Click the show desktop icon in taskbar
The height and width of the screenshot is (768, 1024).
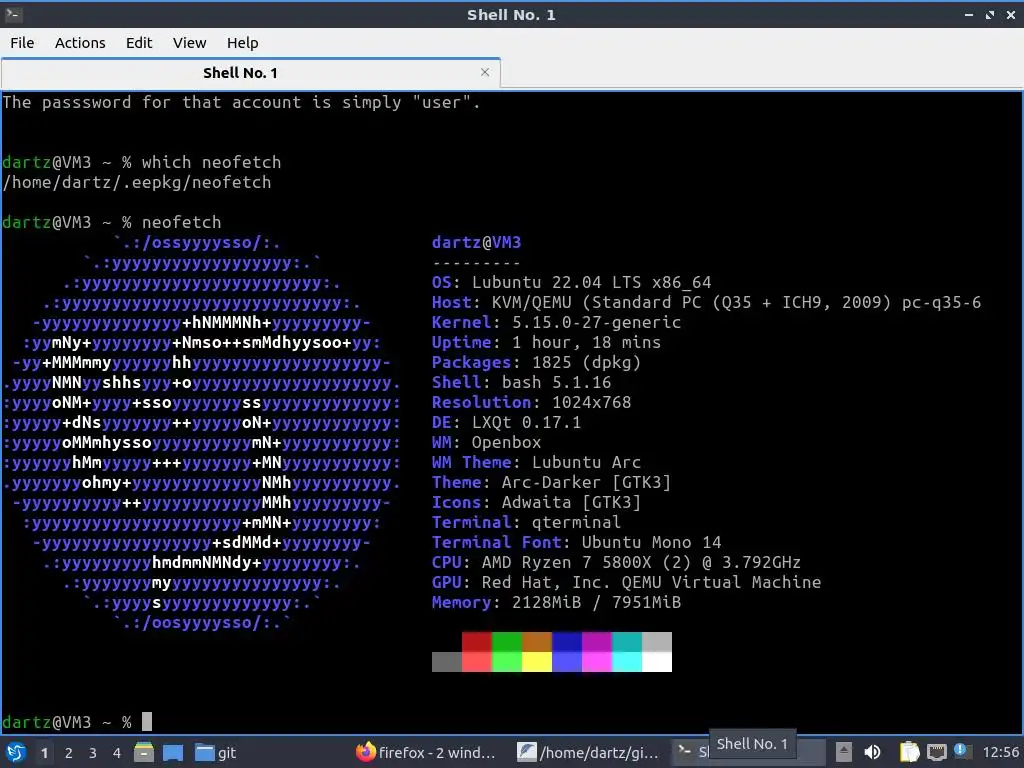click(173, 752)
